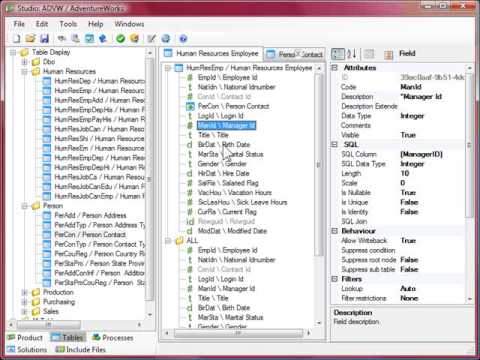The width and height of the screenshot is (480, 360).
Task: Collapse the Behaviour property section
Action: point(335,231)
